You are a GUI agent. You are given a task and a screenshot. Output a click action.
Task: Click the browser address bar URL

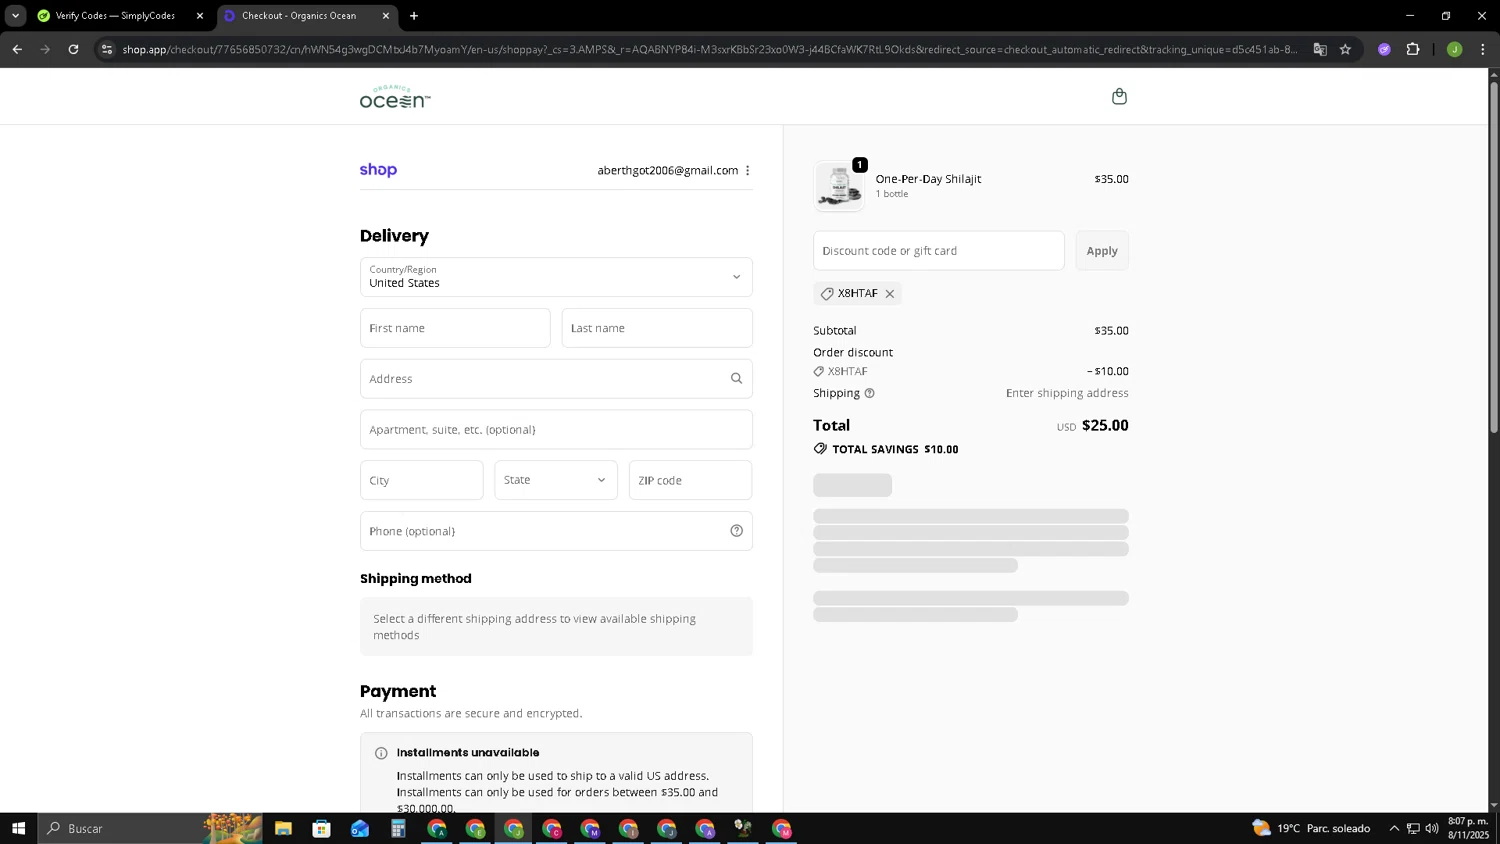[709, 49]
